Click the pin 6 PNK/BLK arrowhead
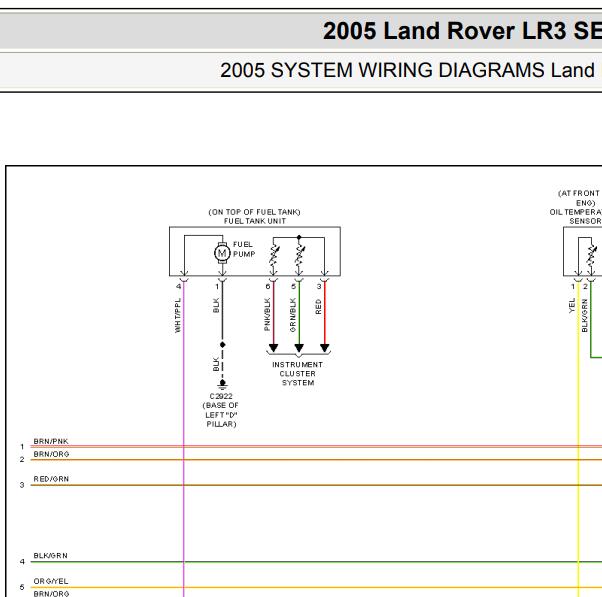The width and height of the screenshot is (602, 597). click(273, 348)
